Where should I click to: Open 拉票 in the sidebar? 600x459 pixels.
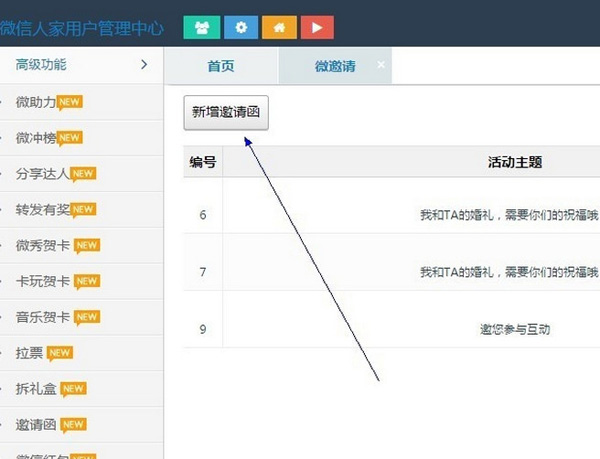tap(82, 353)
